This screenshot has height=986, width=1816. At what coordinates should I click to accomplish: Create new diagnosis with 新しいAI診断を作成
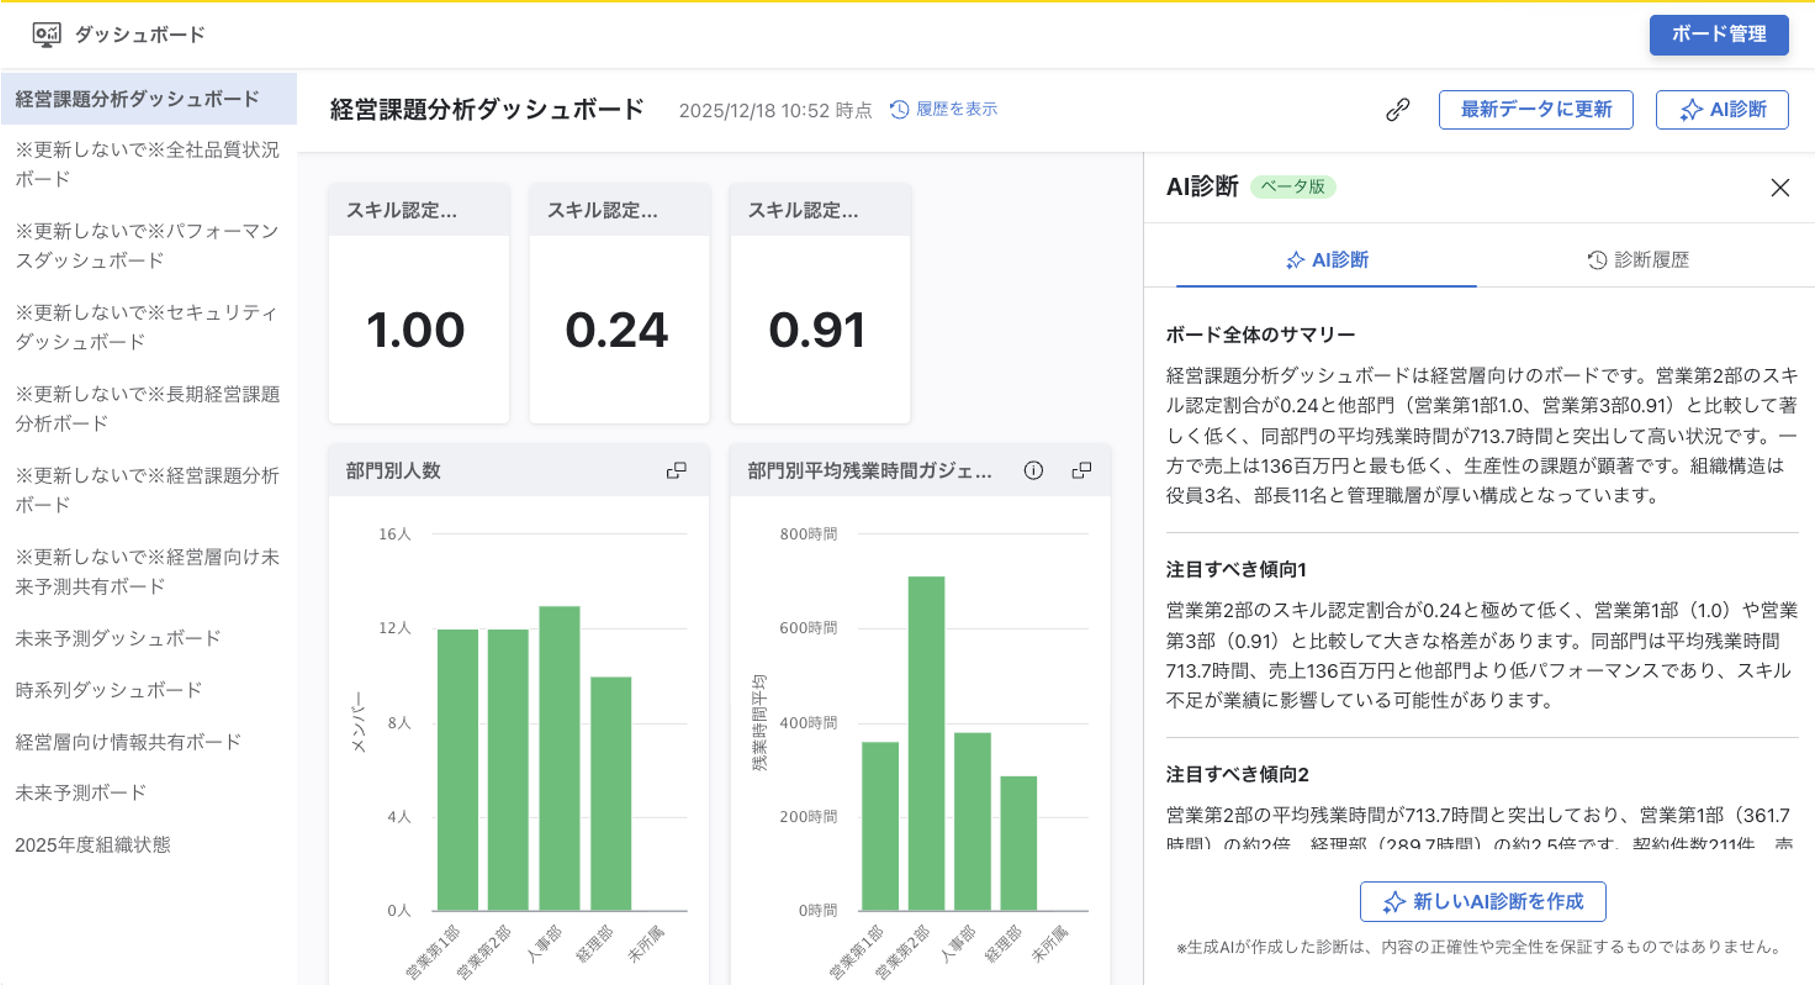(x=1482, y=901)
